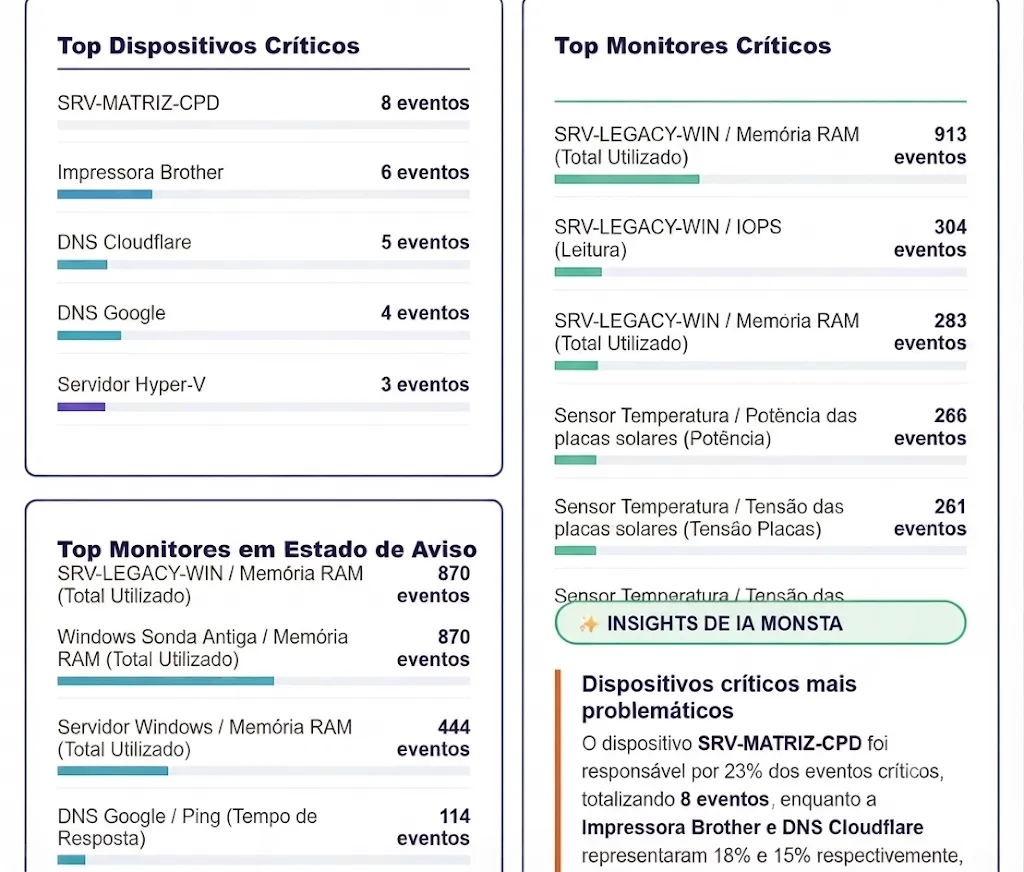Select the Top Monitores Críticos heading
Image resolution: width=1024 pixels, height=872 pixels.
(x=693, y=46)
